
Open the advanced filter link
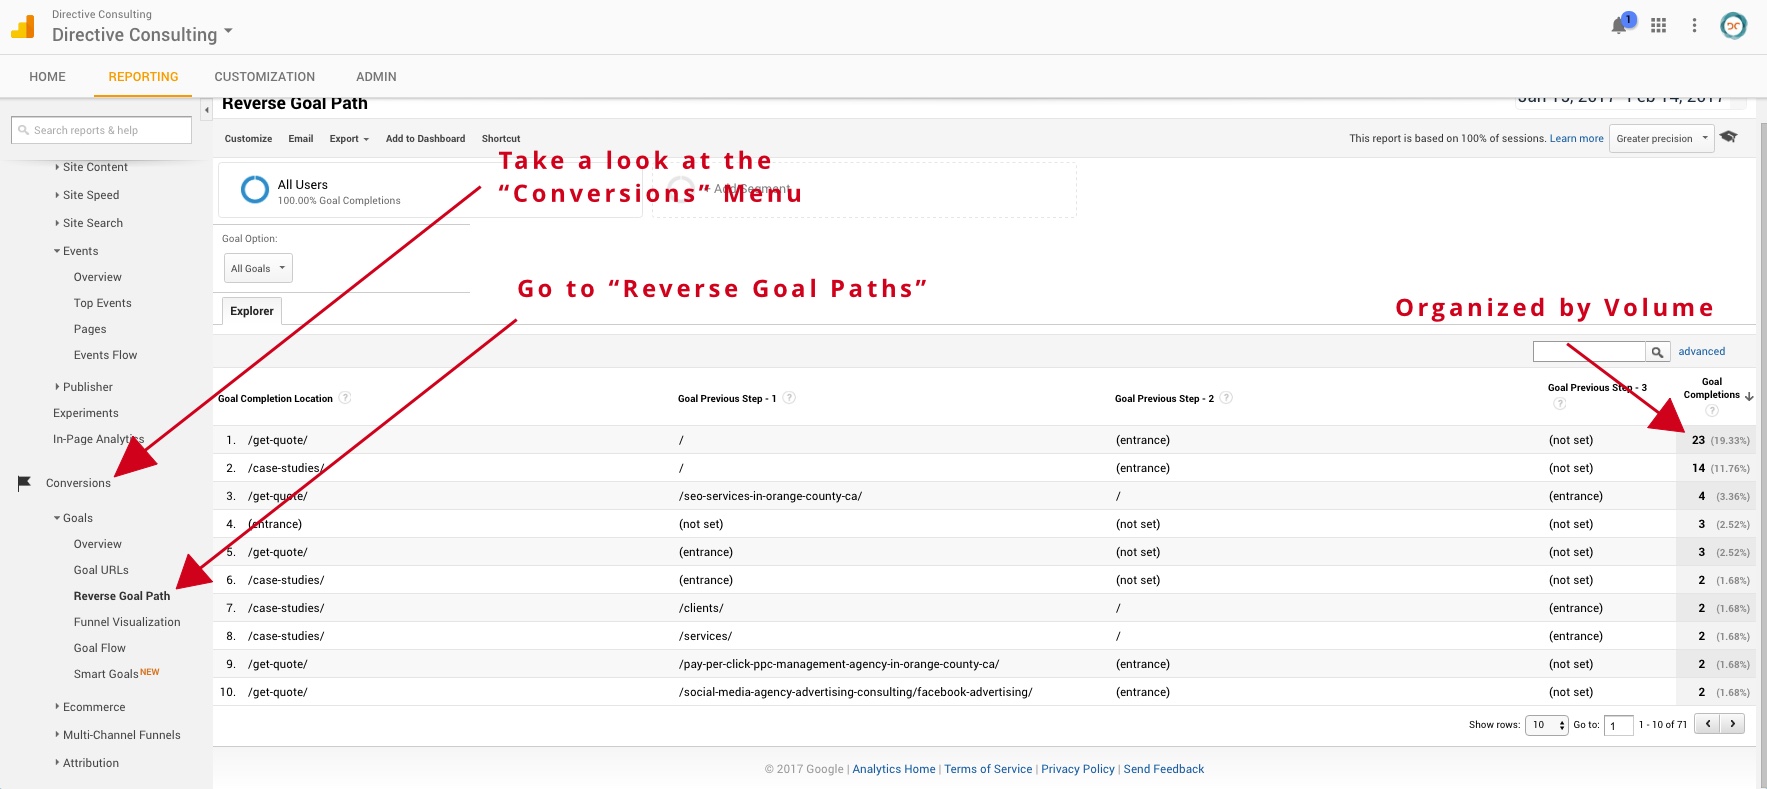click(x=1701, y=352)
